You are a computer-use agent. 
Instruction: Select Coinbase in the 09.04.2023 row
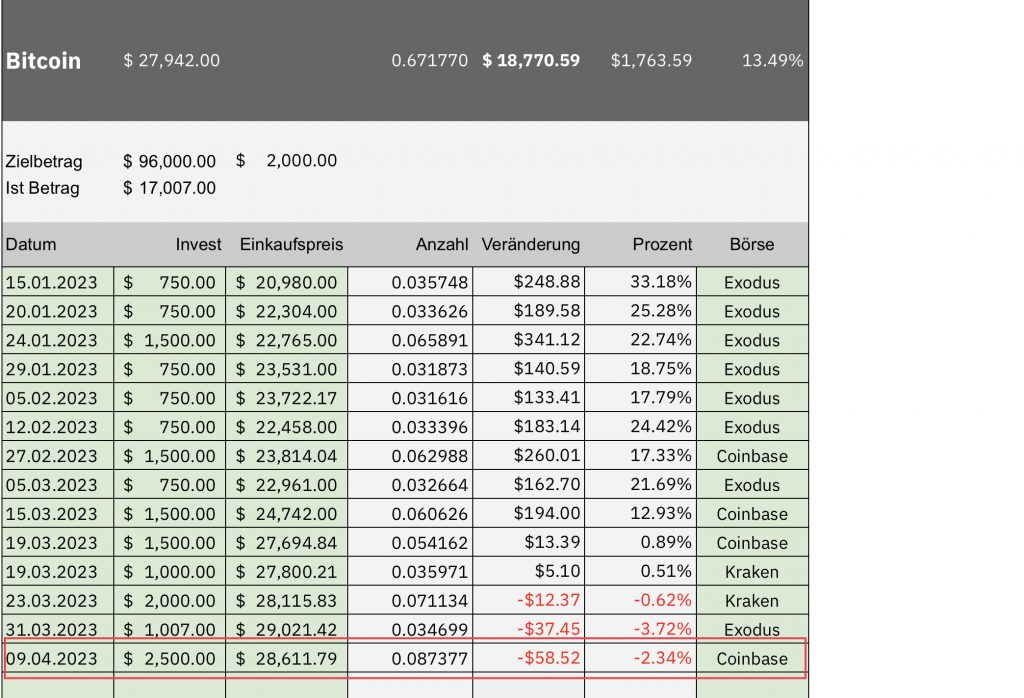[752, 658]
